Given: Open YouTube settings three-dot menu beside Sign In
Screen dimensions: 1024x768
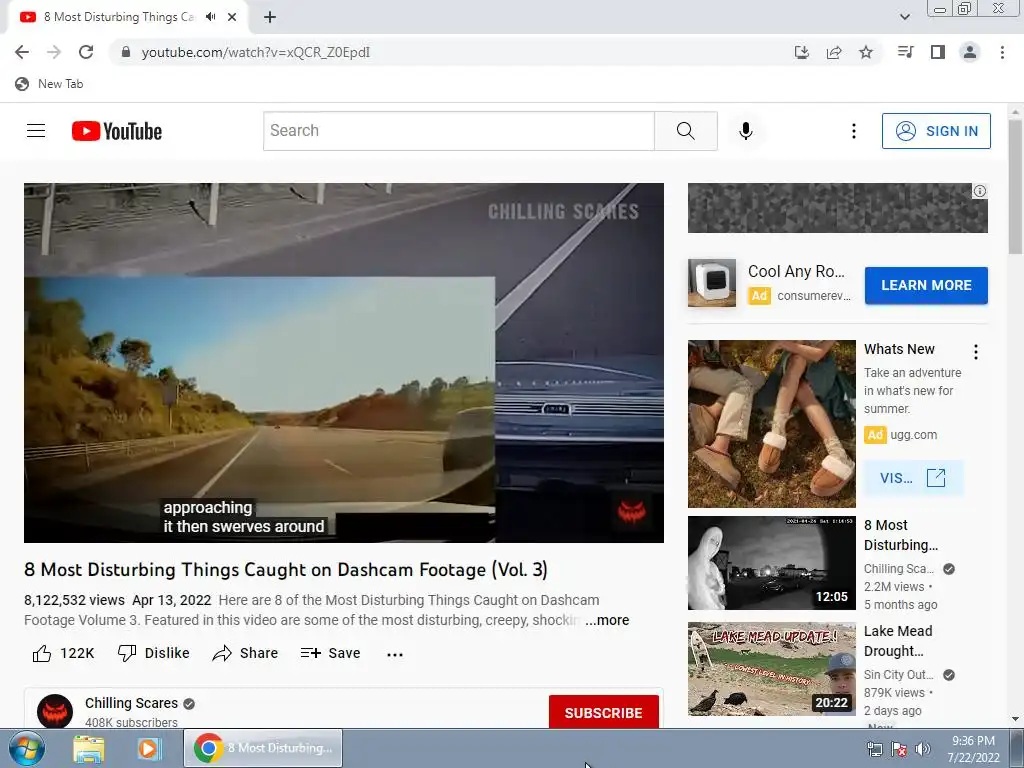Looking at the screenshot, I should point(854,131).
